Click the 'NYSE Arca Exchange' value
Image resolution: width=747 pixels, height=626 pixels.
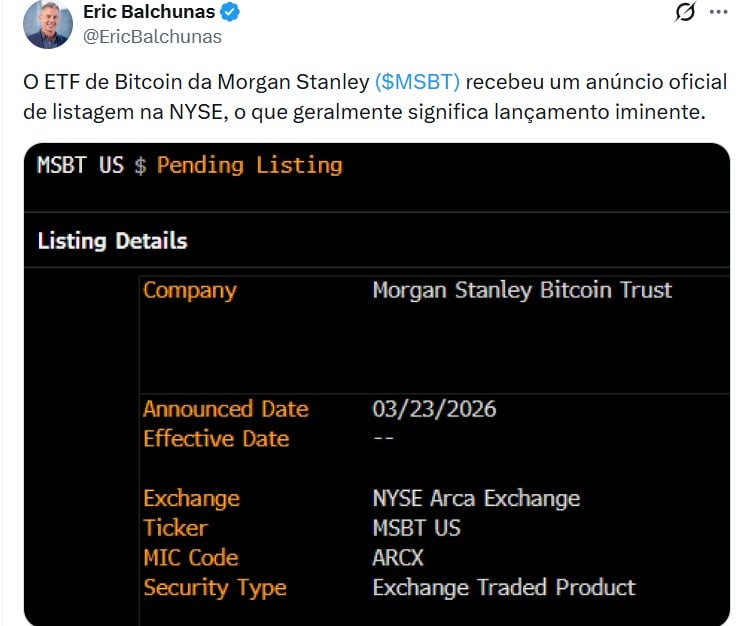(x=476, y=499)
